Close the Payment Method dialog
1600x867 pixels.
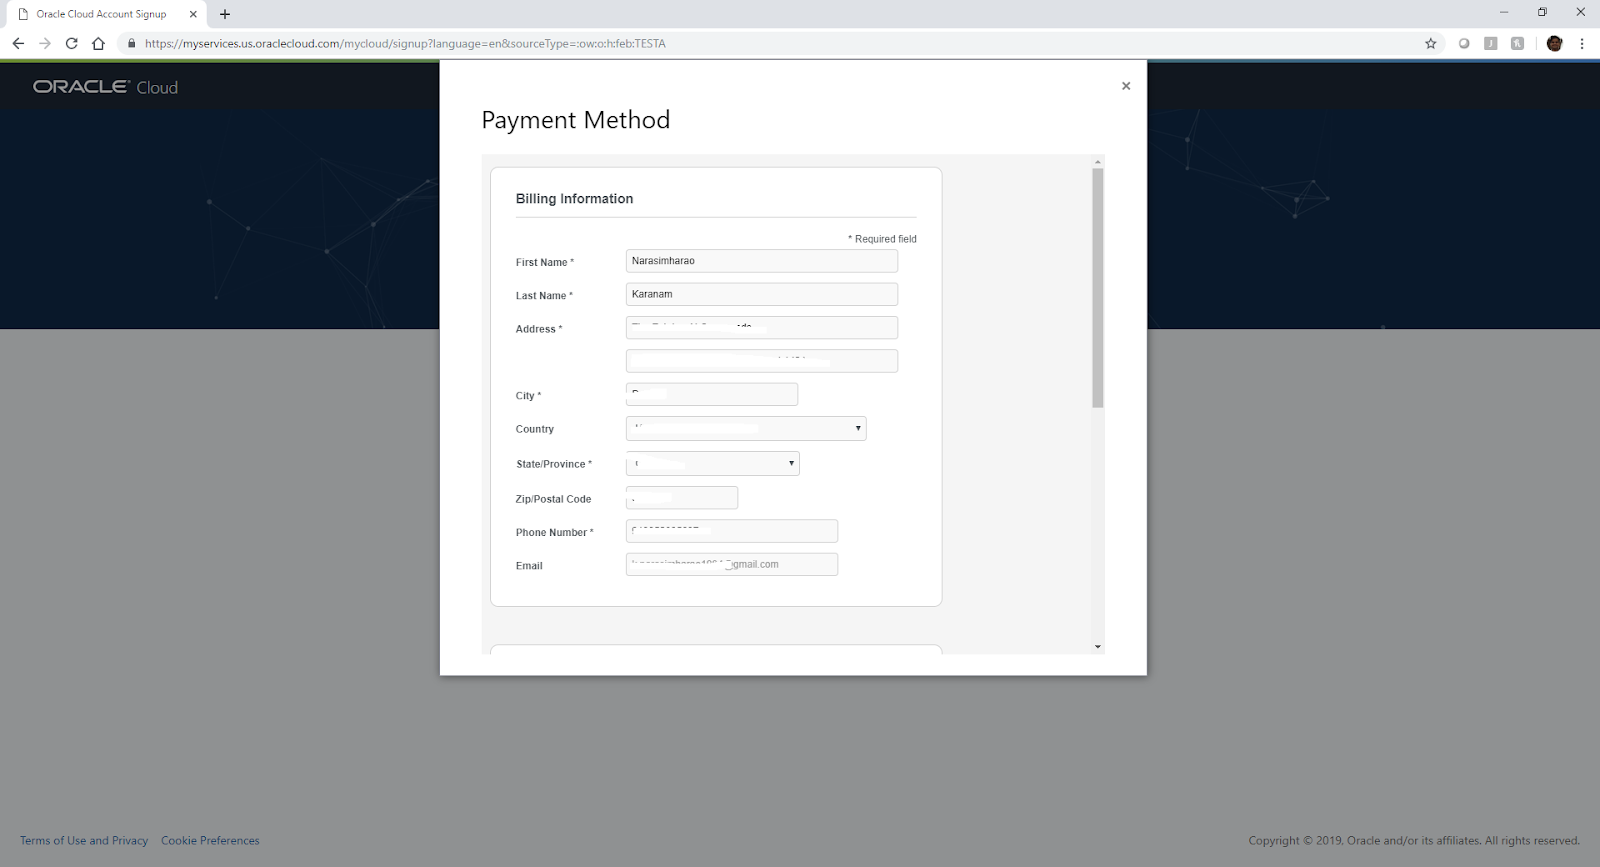click(x=1126, y=86)
